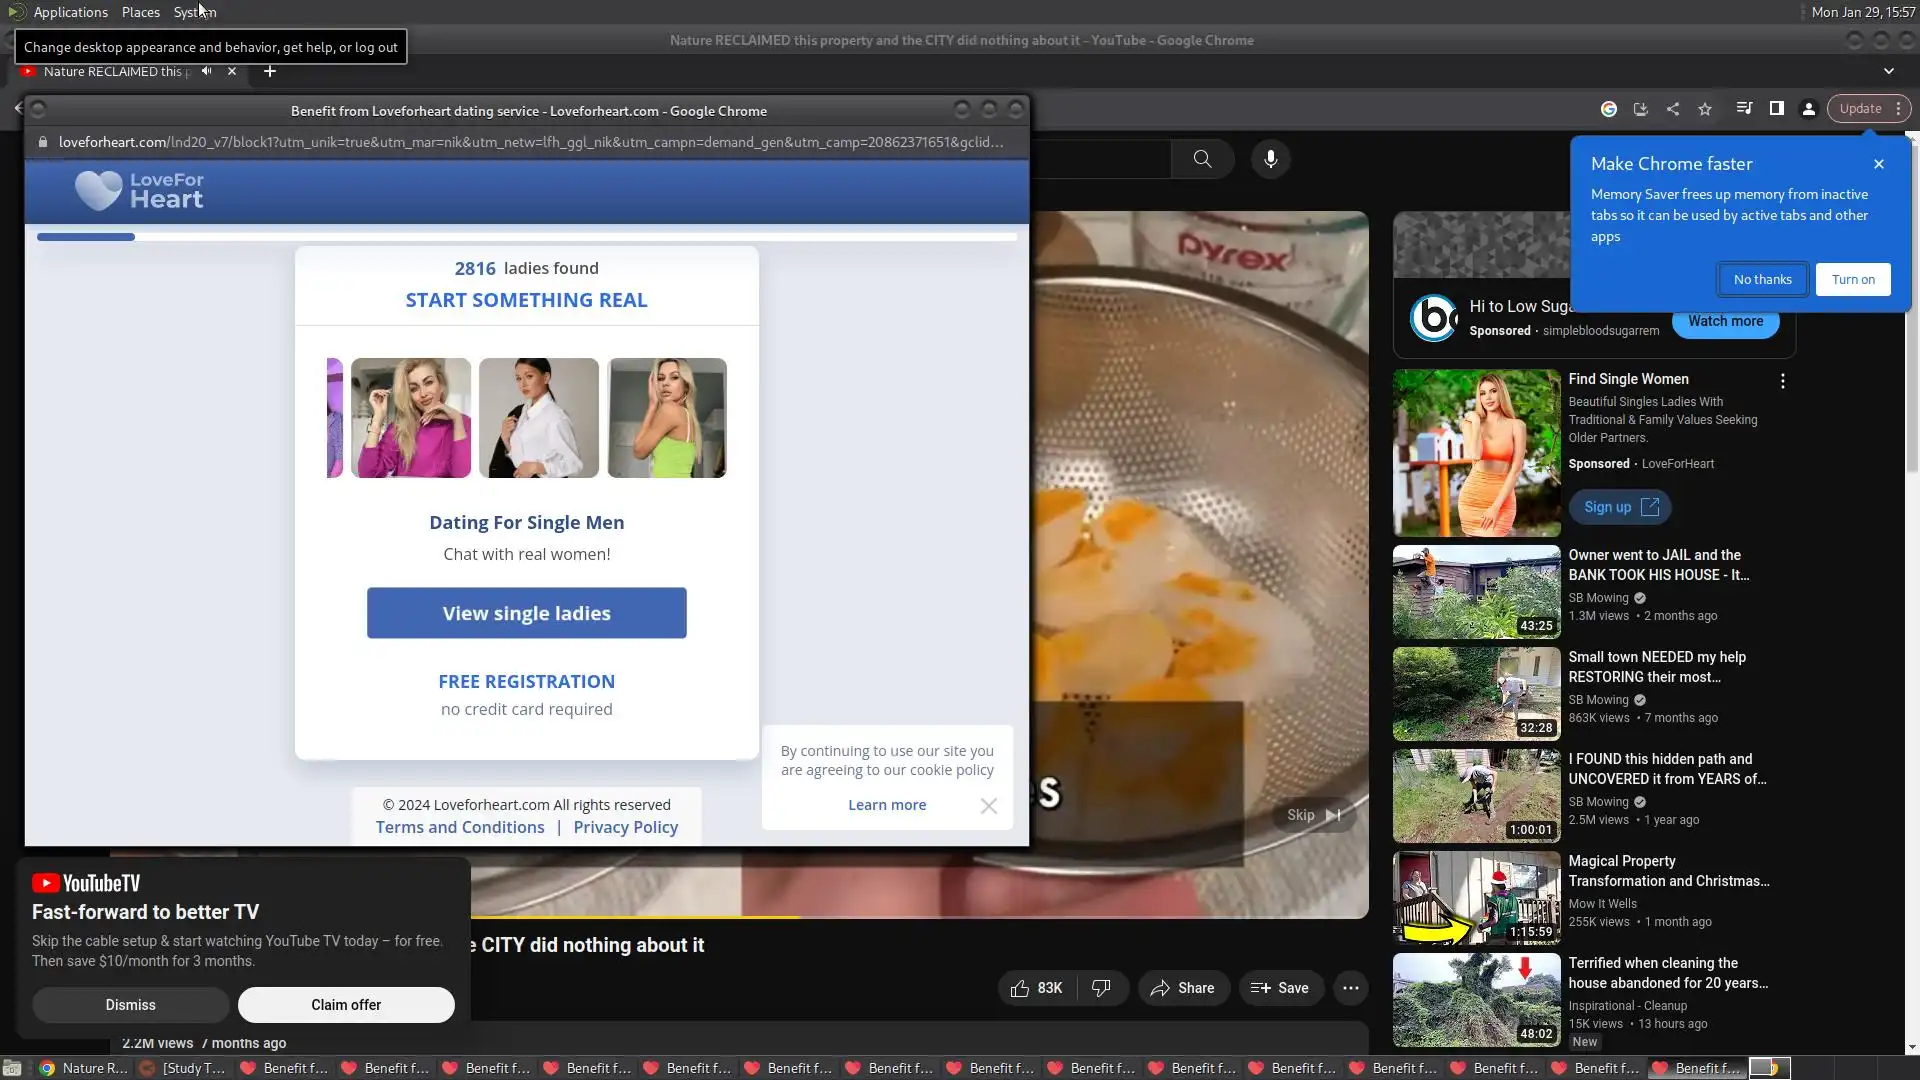Click the thumbs-down dislike icon
This screenshot has height=1080, width=1920.
pyautogui.click(x=1101, y=988)
